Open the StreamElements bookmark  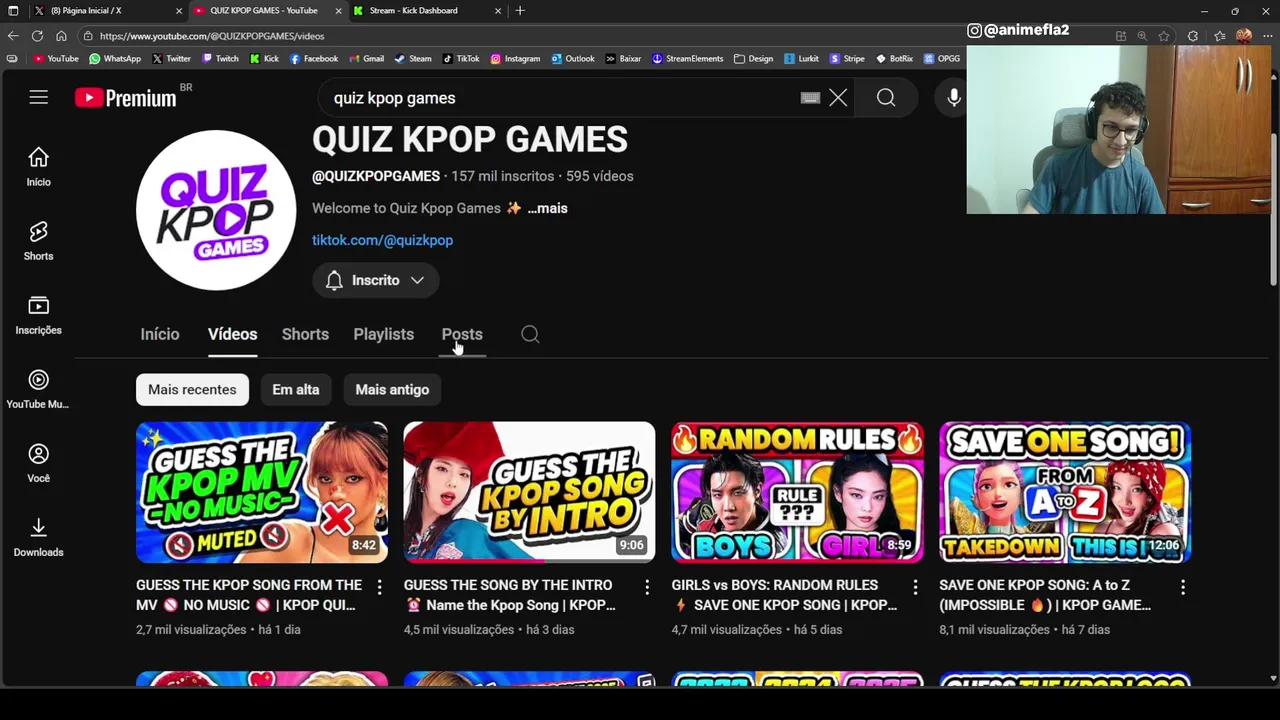click(687, 59)
